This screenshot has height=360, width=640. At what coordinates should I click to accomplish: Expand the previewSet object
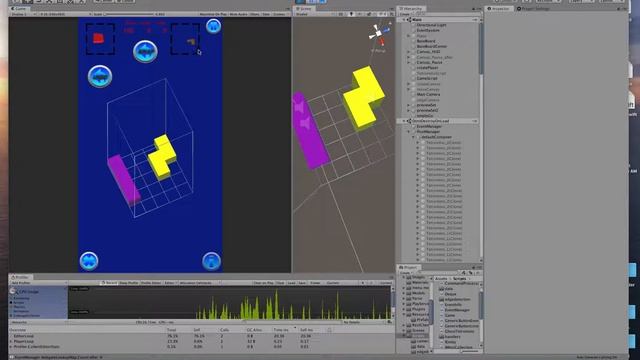tap(409, 105)
